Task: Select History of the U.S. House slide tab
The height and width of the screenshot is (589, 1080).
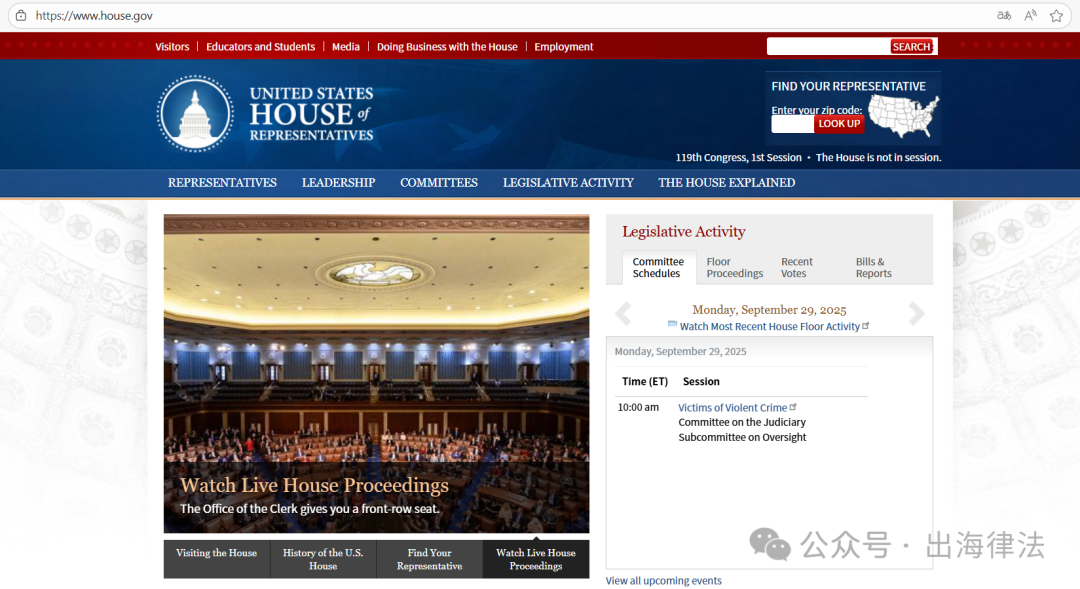Action: tap(323, 559)
